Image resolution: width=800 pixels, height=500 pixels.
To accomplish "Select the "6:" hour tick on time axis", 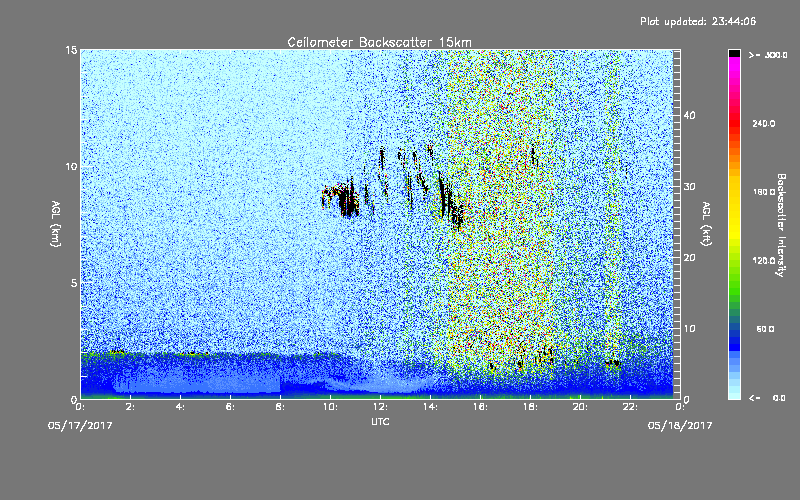I will (231, 407).
